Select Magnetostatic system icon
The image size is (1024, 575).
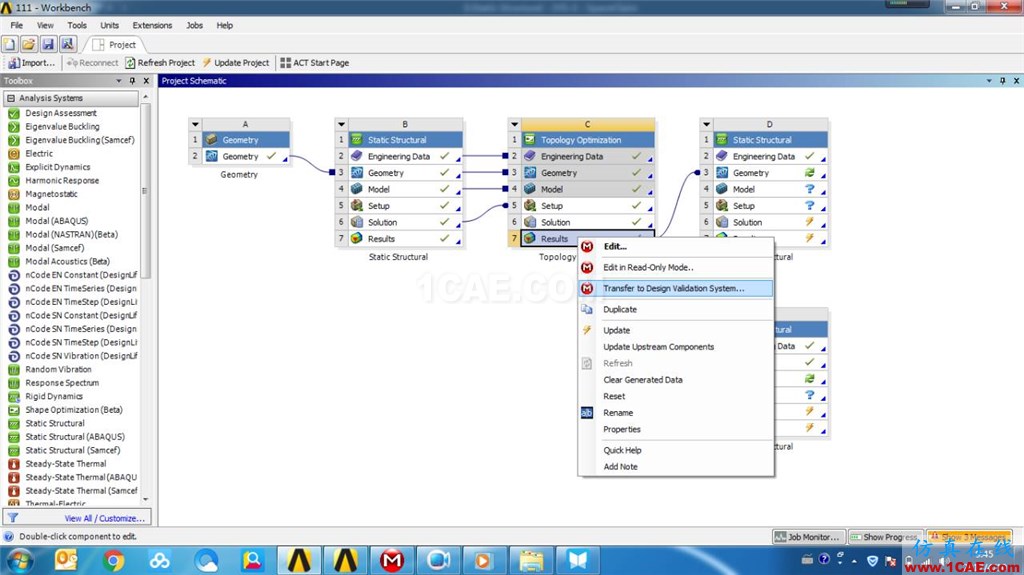[x=14, y=194]
